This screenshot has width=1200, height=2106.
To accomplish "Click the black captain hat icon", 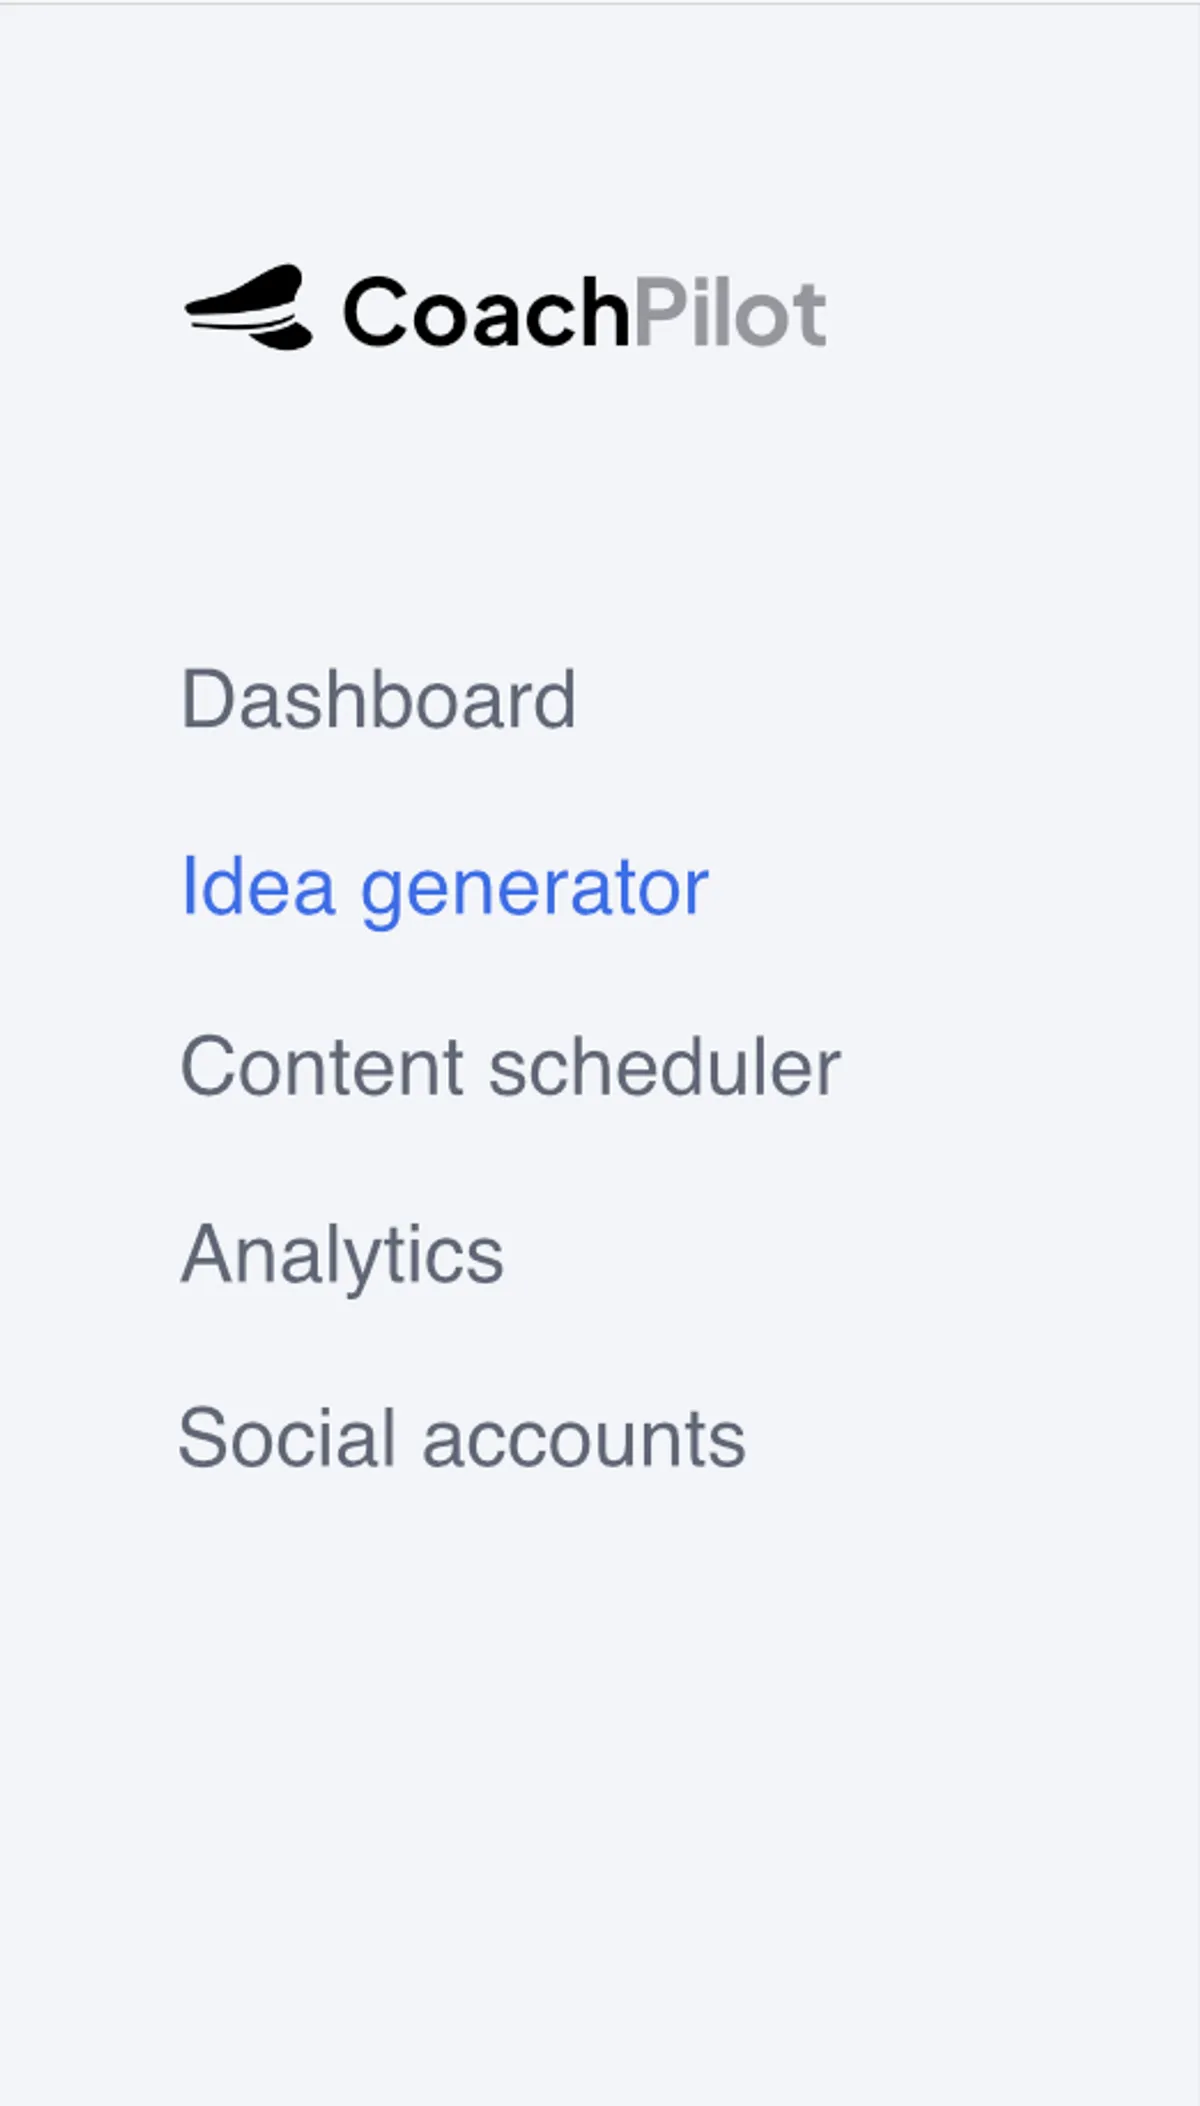I will (249, 308).
